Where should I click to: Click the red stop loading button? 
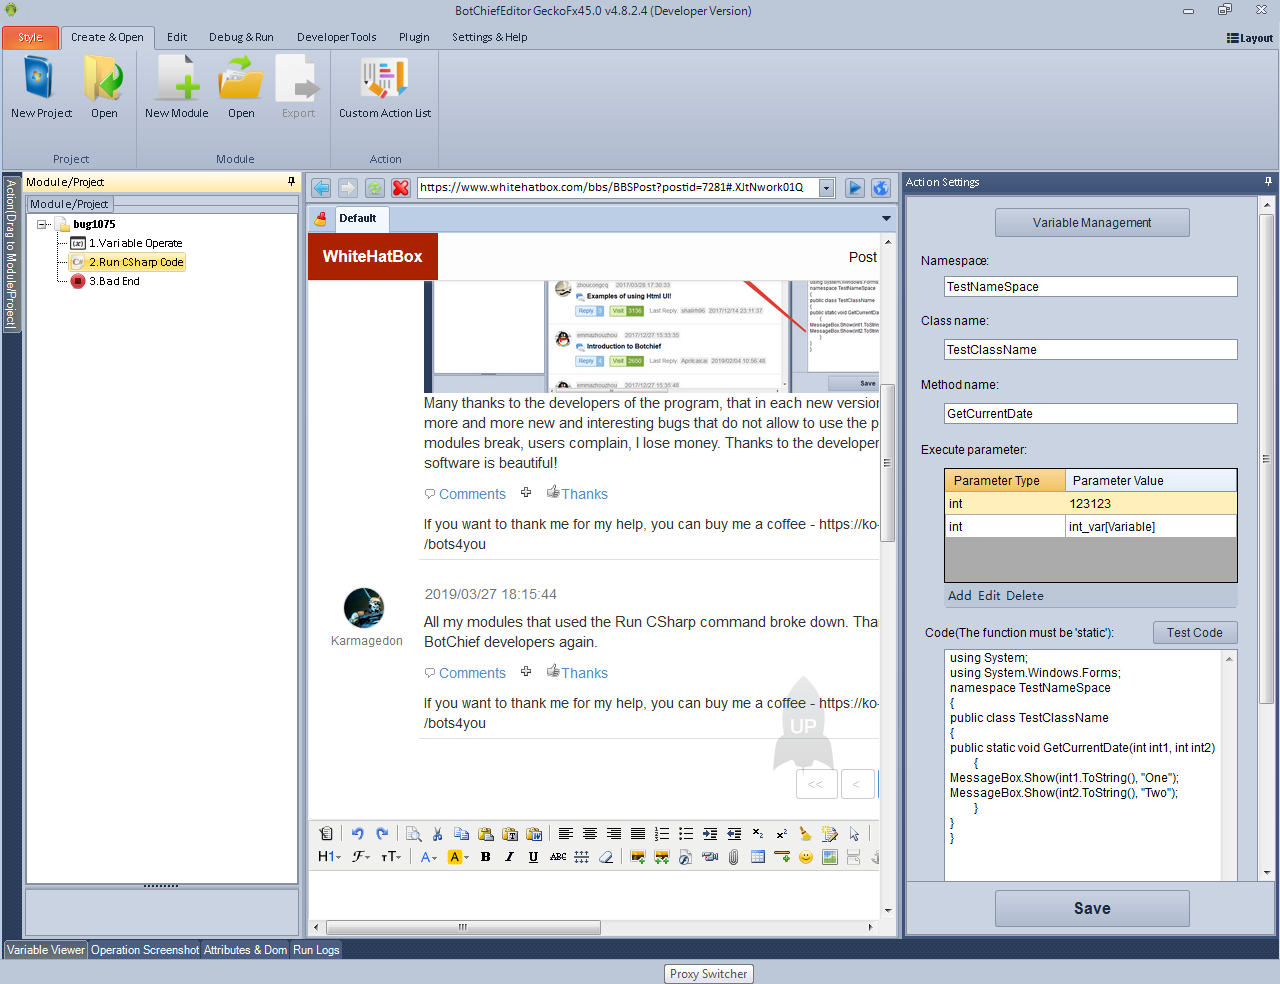coord(401,188)
